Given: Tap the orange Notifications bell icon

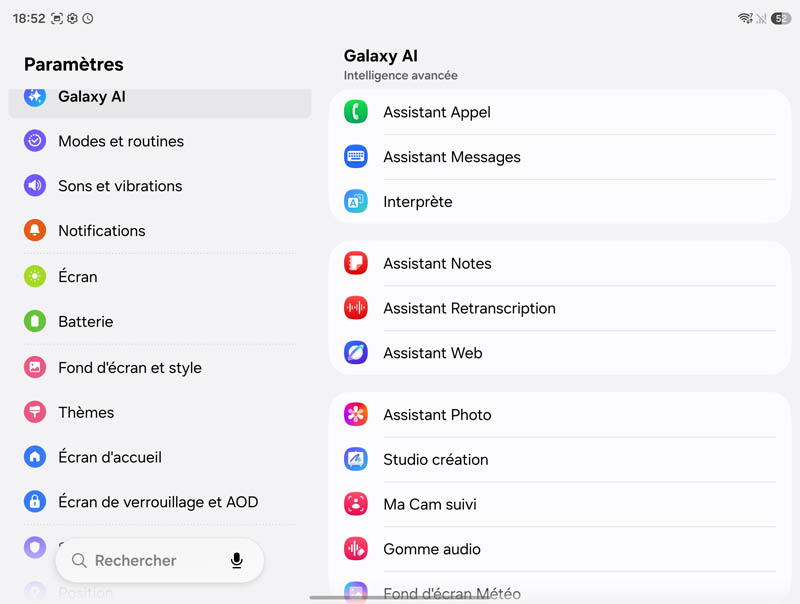Looking at the screenshot, I should click(x=35, y=231).
